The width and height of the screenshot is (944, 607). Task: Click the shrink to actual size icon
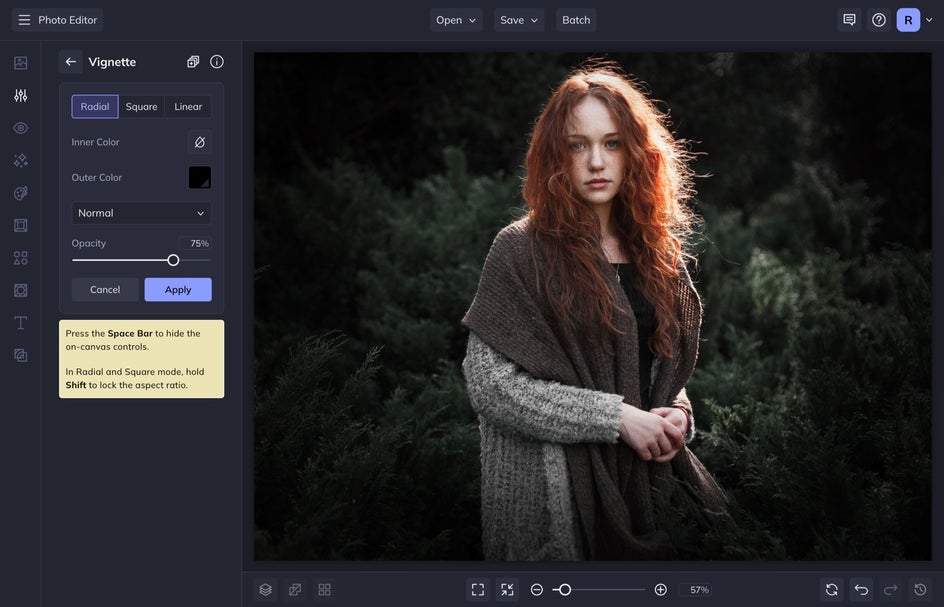507,590
